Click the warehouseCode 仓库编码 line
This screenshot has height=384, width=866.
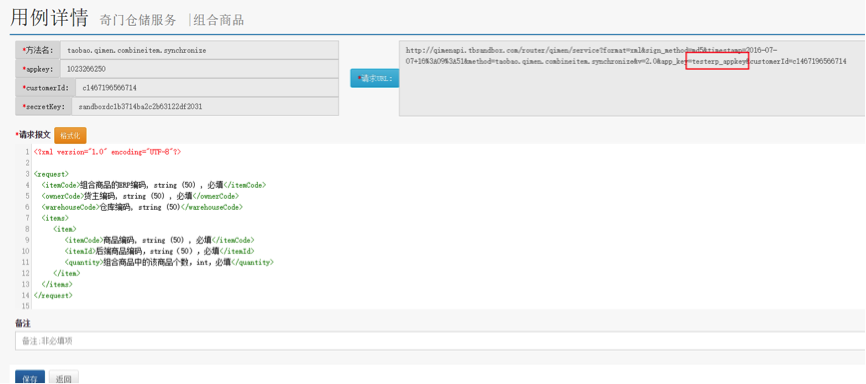coord(141,207)
